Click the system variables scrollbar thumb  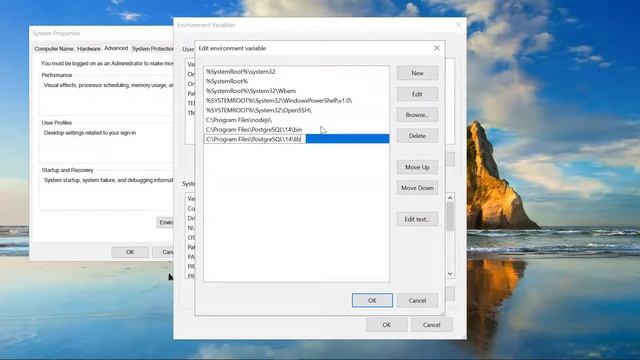pos(450,216)
